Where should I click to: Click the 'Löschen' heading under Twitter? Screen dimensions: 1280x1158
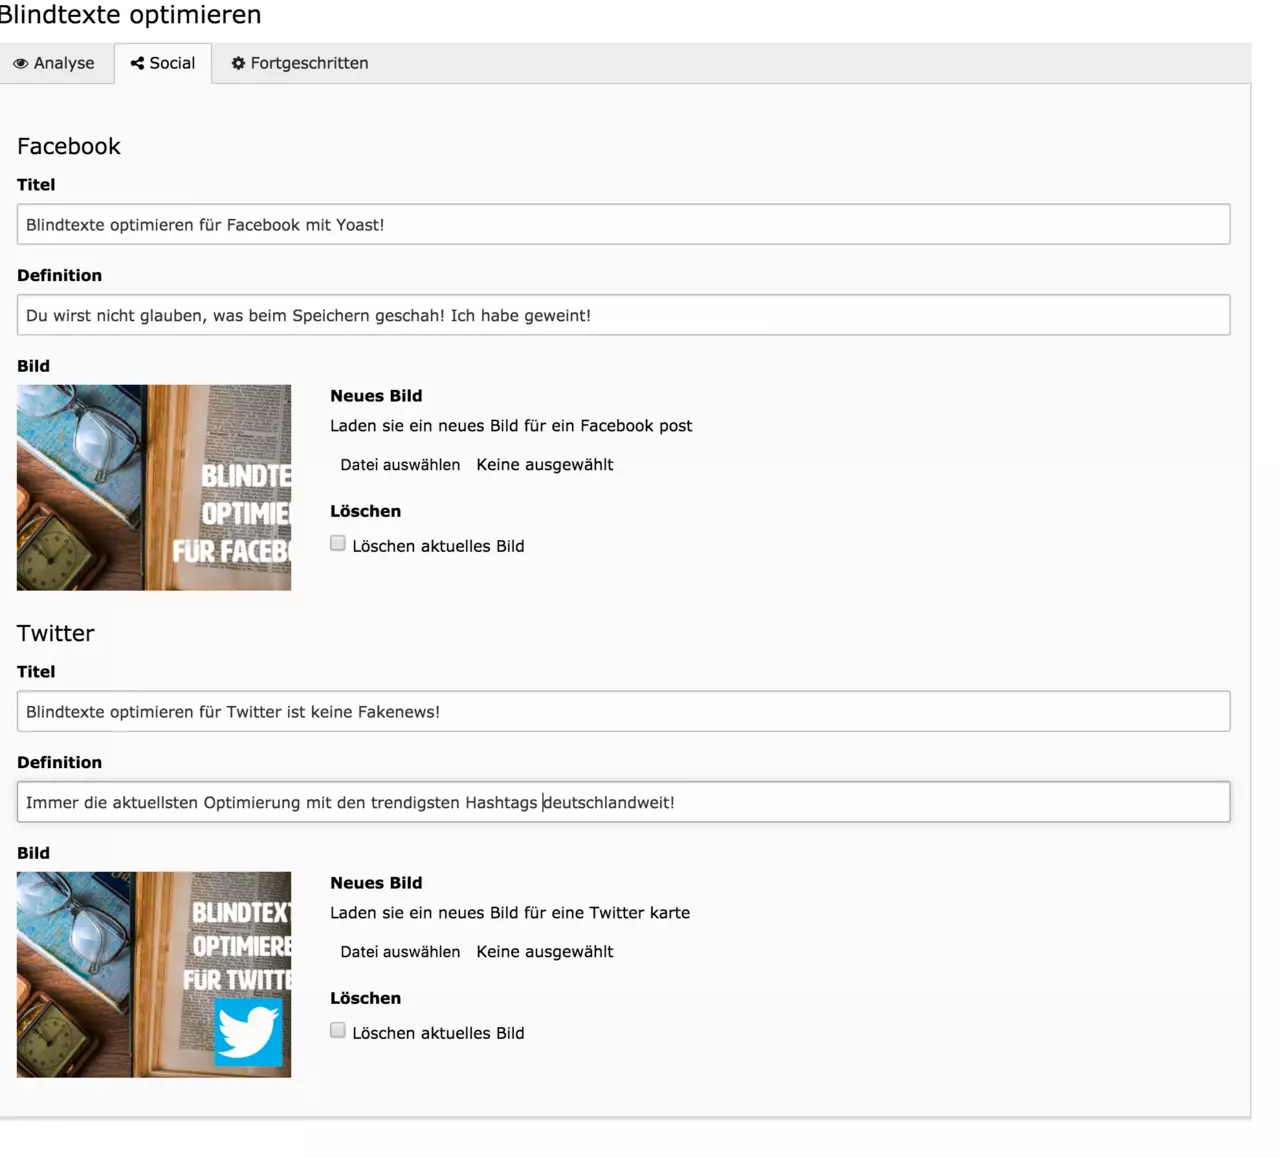click(365, 998)
